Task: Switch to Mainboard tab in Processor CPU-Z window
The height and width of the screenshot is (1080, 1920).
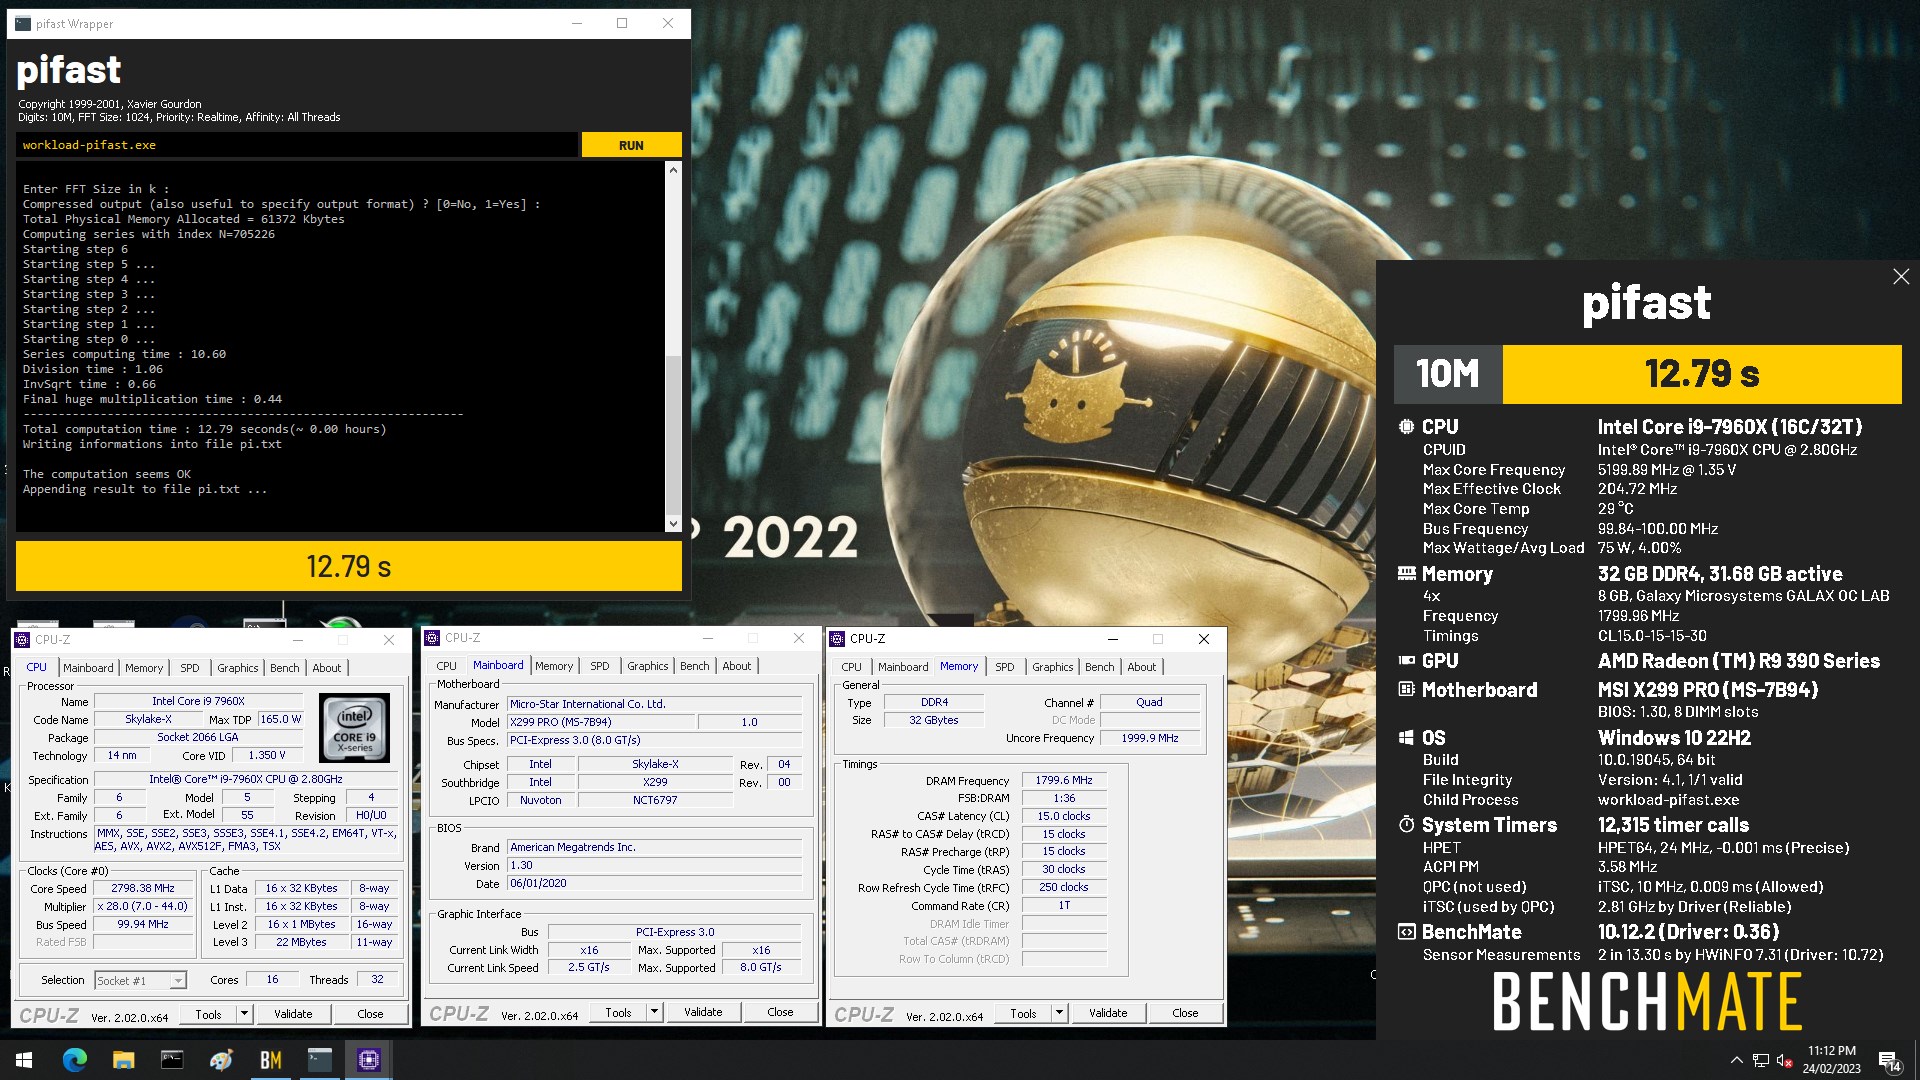Action: tap(88, 668)
